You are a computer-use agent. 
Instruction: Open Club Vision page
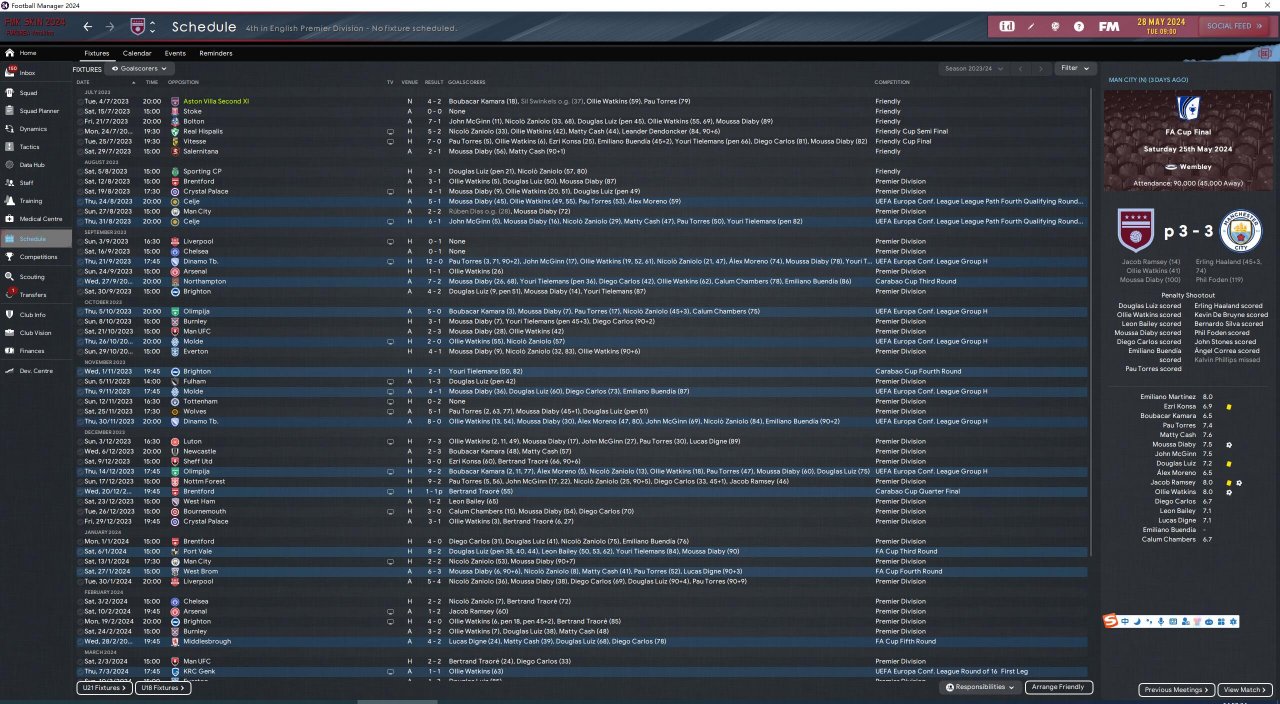click(36, 333)
